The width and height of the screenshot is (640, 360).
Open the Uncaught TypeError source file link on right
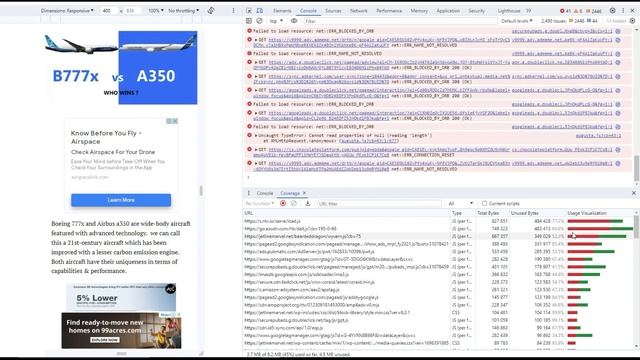coord(598,136)
